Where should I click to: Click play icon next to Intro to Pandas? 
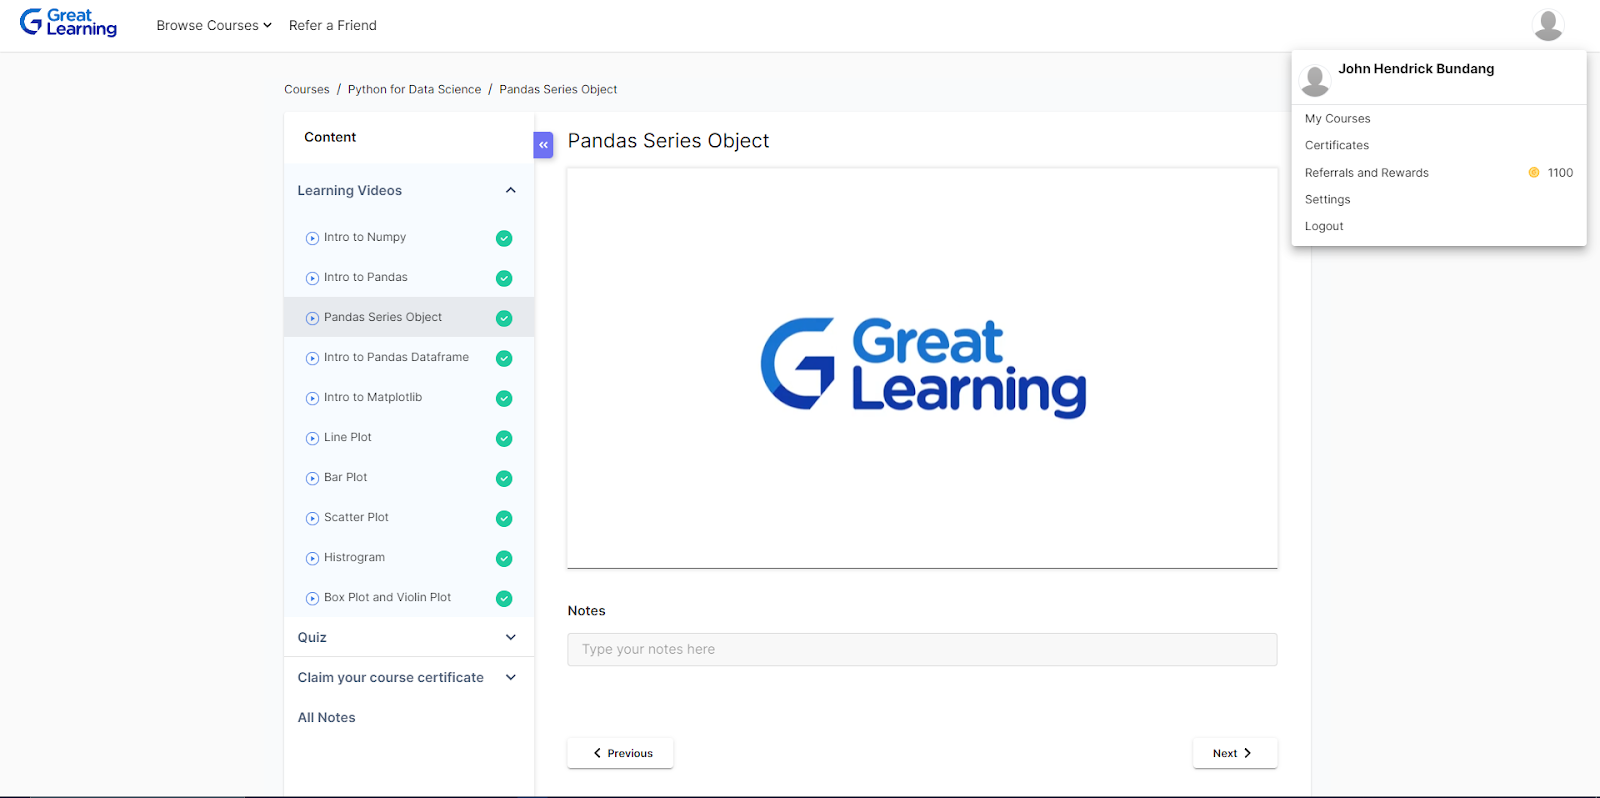pyautogui.click(x=312, y=278)
